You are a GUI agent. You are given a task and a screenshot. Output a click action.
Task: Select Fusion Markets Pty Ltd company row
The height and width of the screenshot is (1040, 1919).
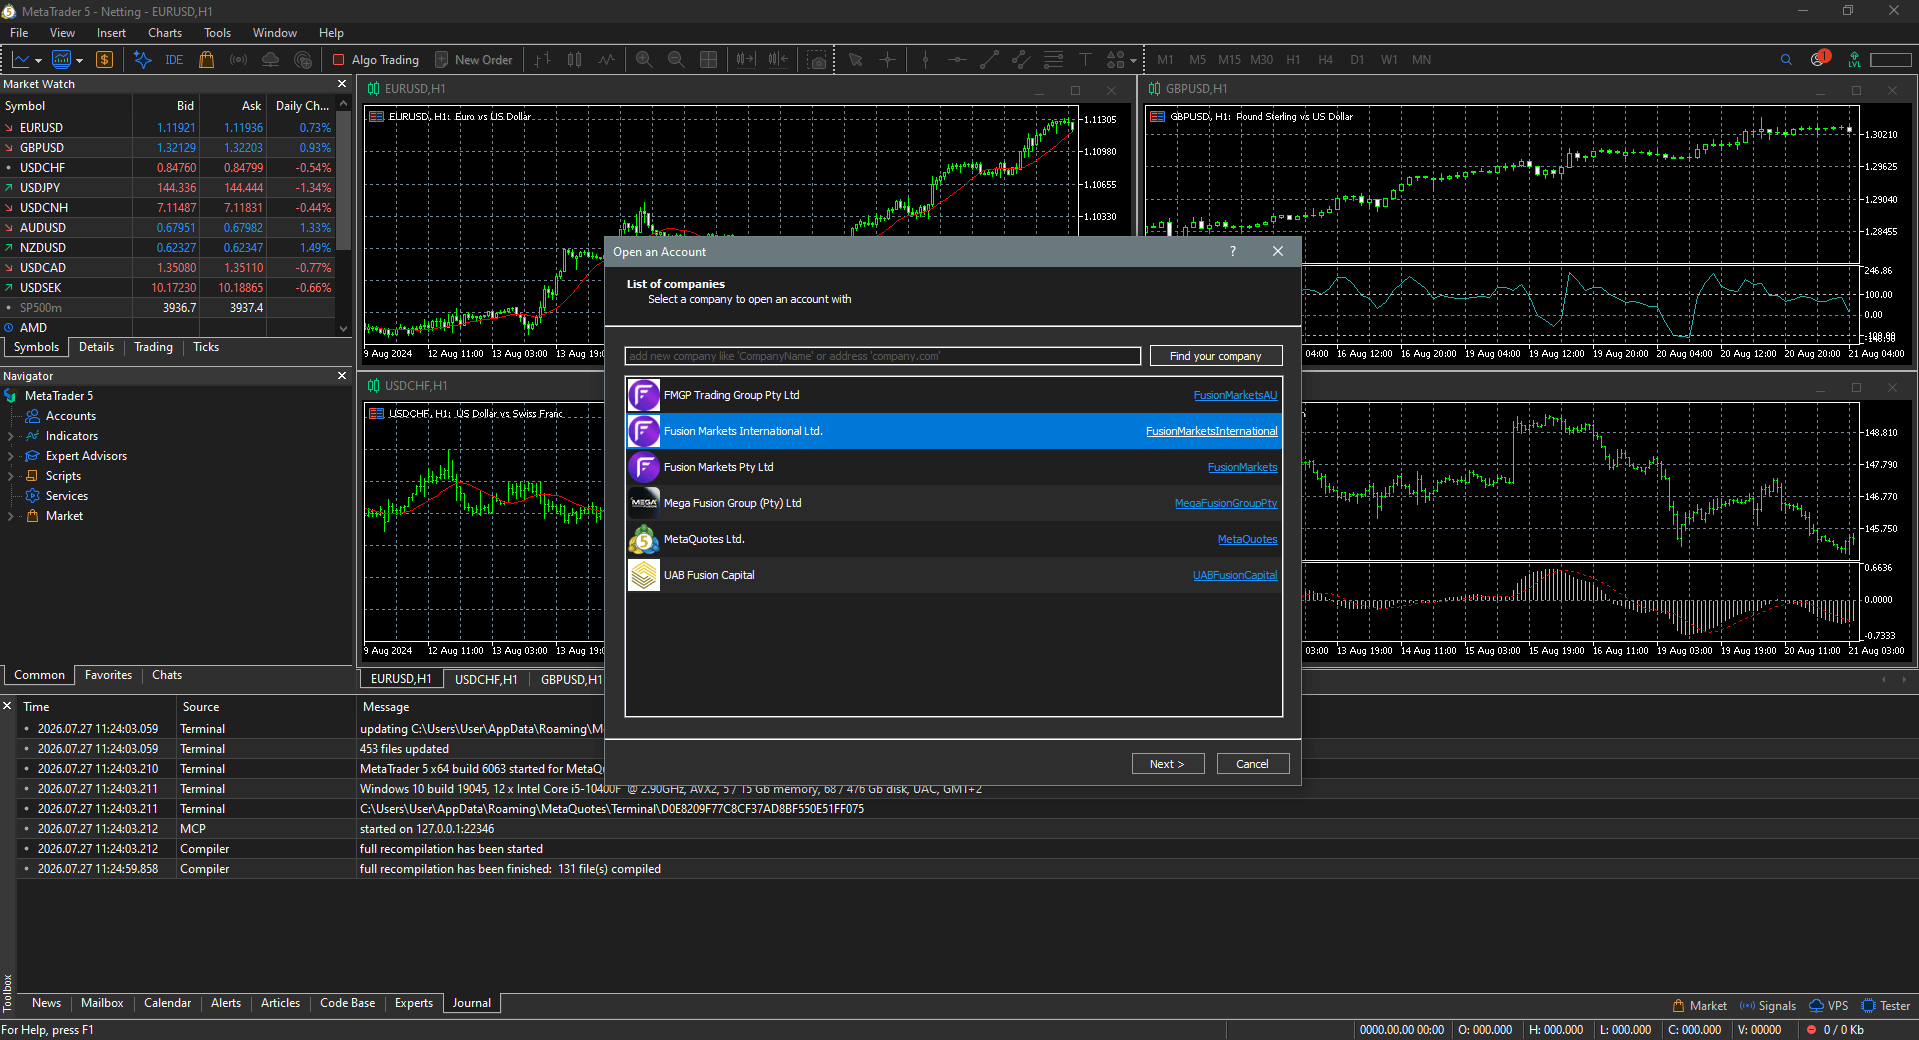[953, 467]
